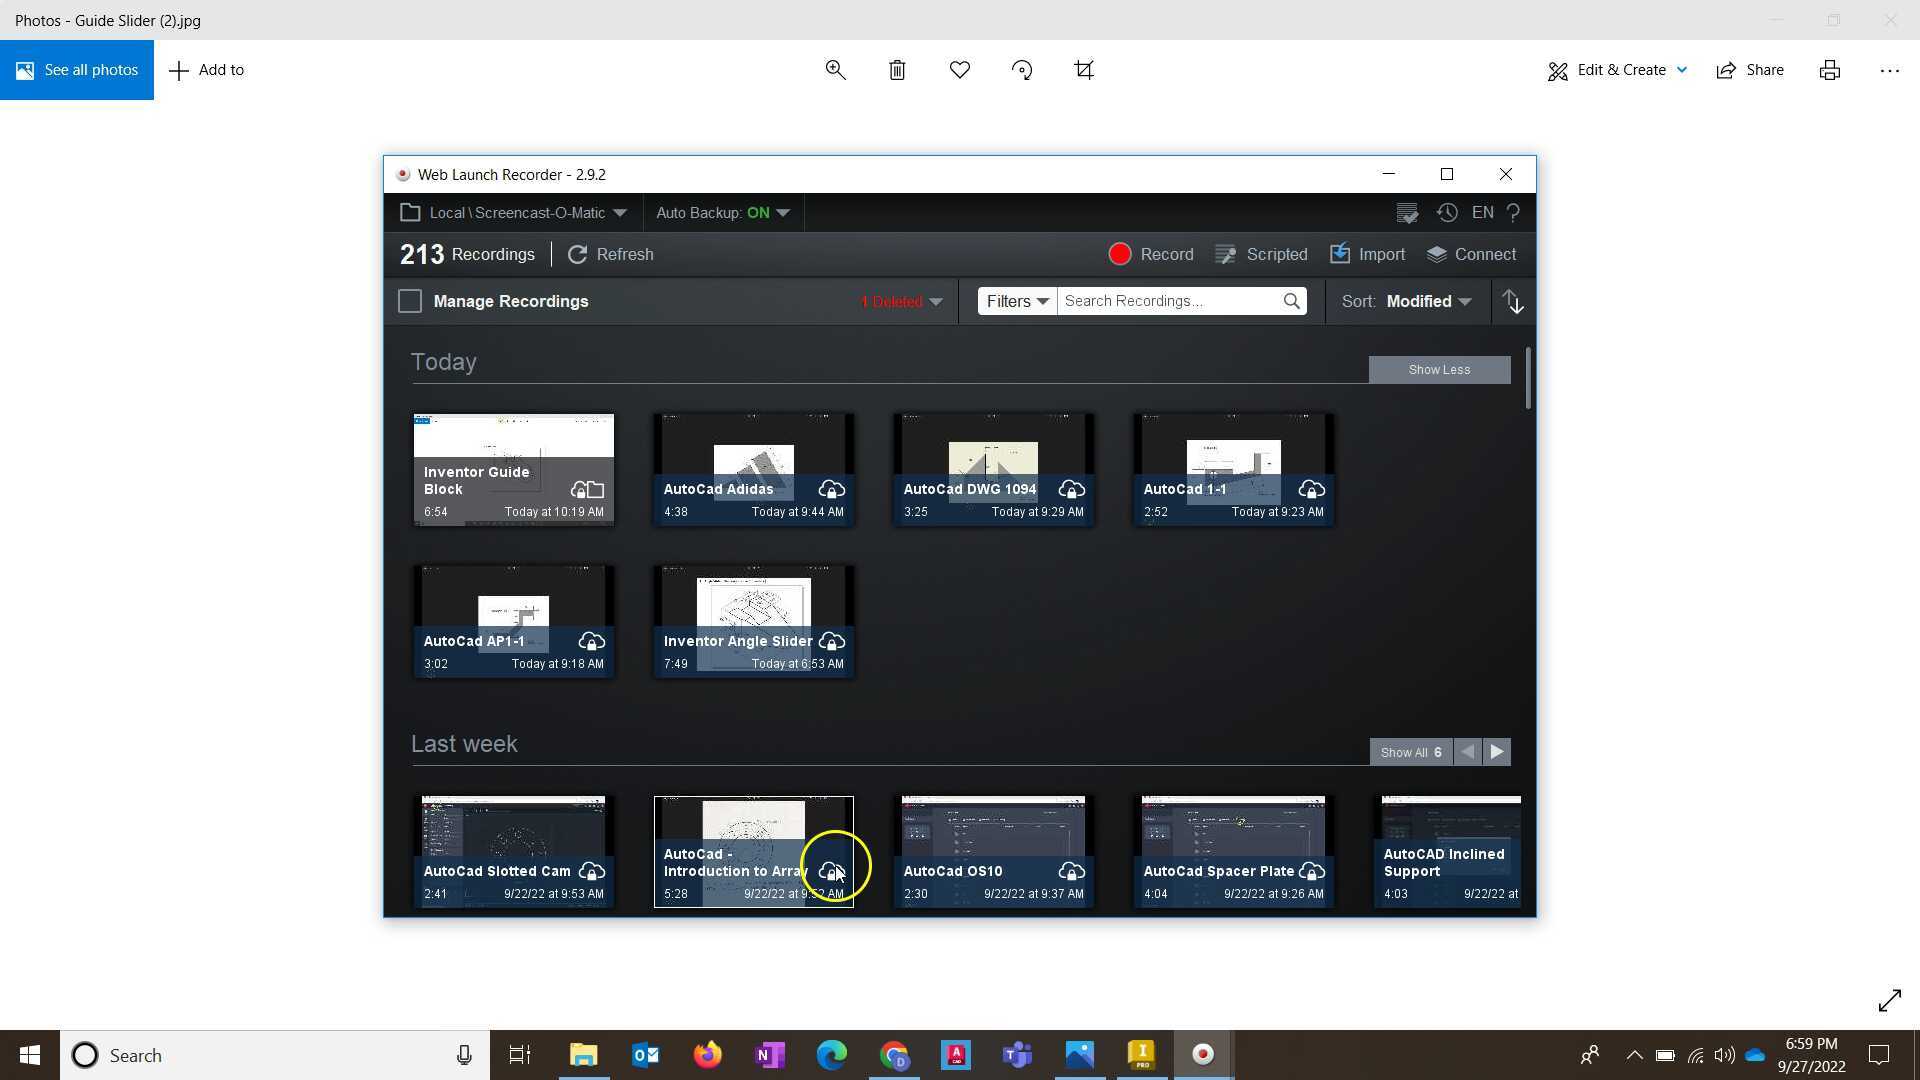Print the photo using the printer icon
This screenshot has height=1080, width=1920.
tap(1829, 70)
